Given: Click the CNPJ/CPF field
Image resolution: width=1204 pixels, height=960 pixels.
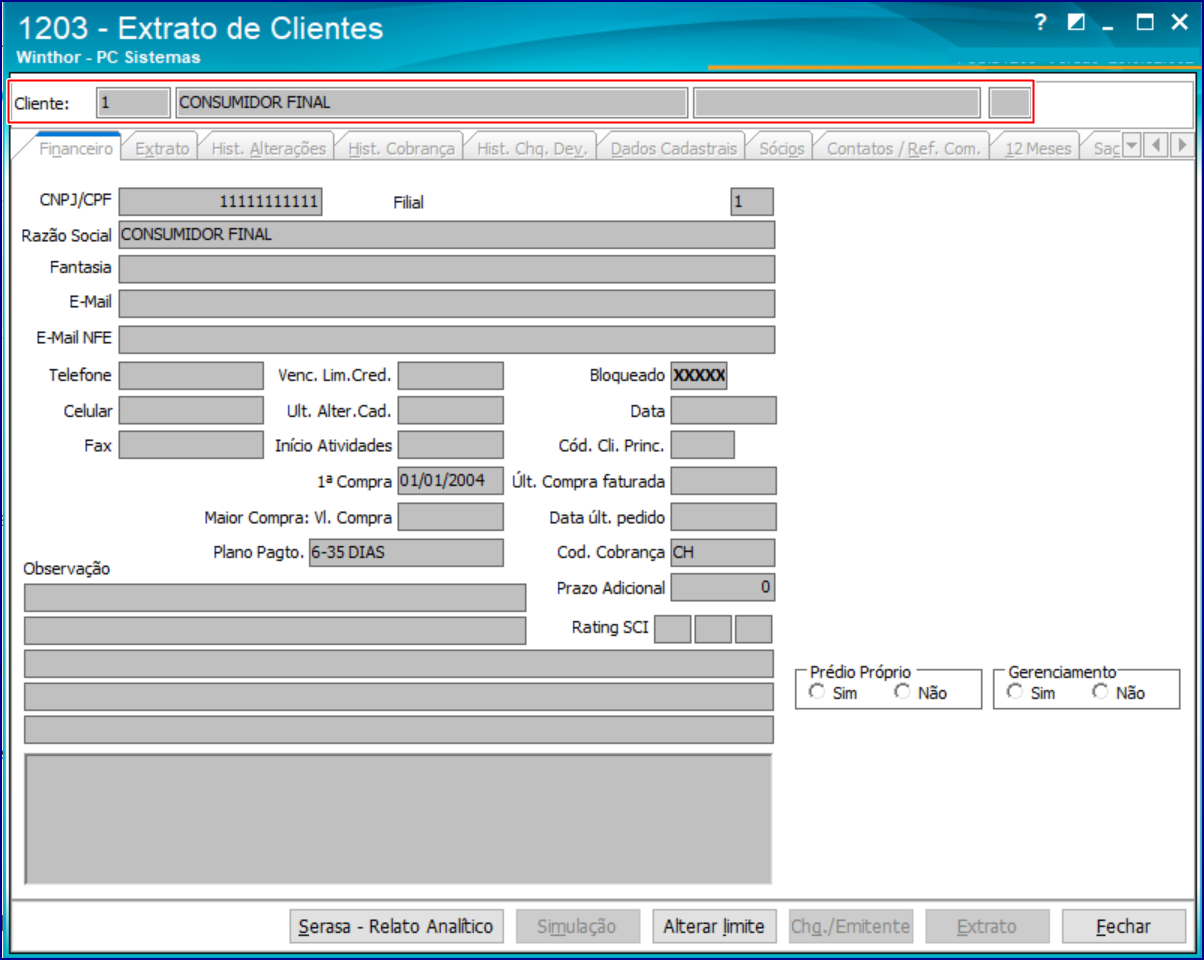Looking at the screenshot, I should tap(221, 202).
